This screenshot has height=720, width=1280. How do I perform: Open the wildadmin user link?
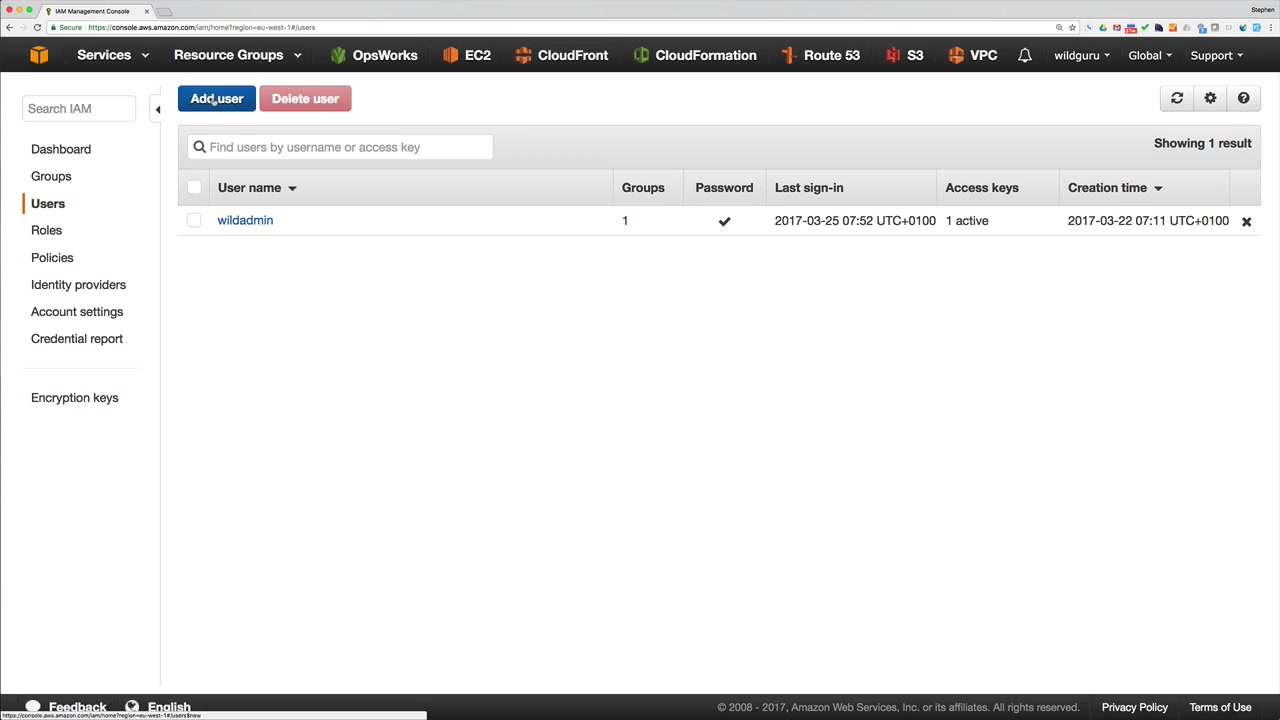(x=245, y=220)
